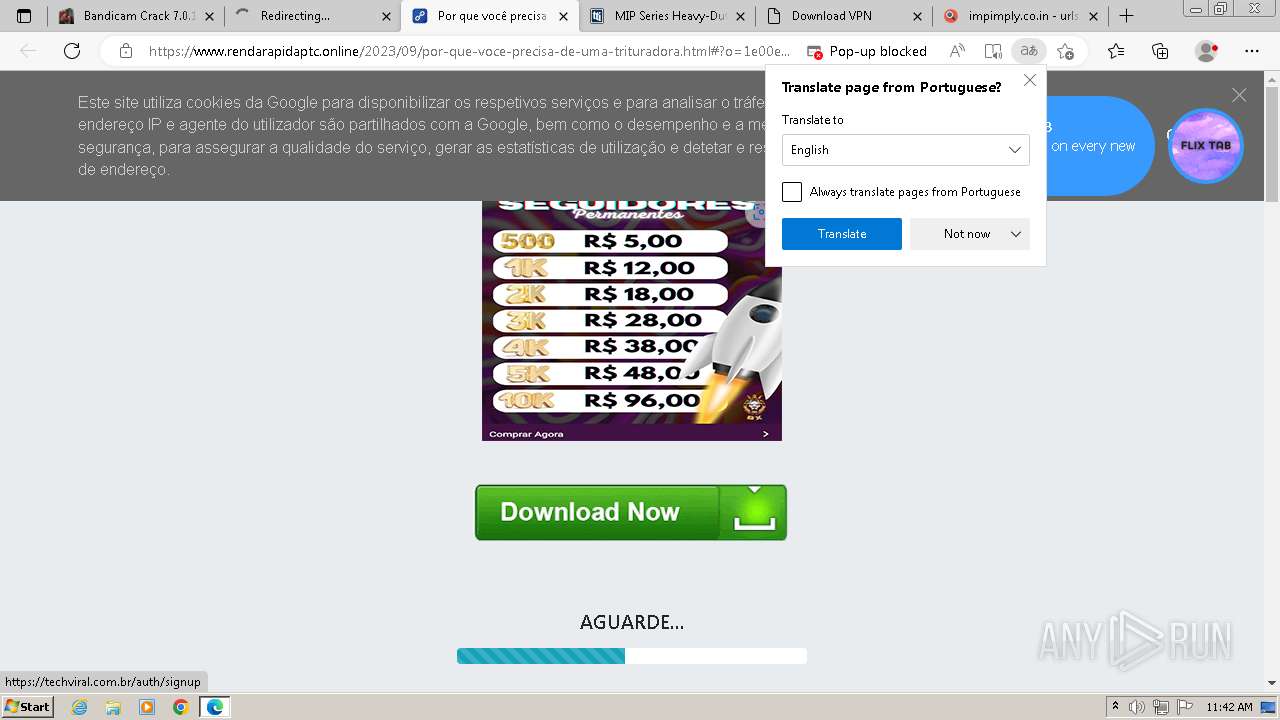This screenshot has width=1280, height=720.
Task: Click the network icon in system tray
Action: click(1160, 707)
